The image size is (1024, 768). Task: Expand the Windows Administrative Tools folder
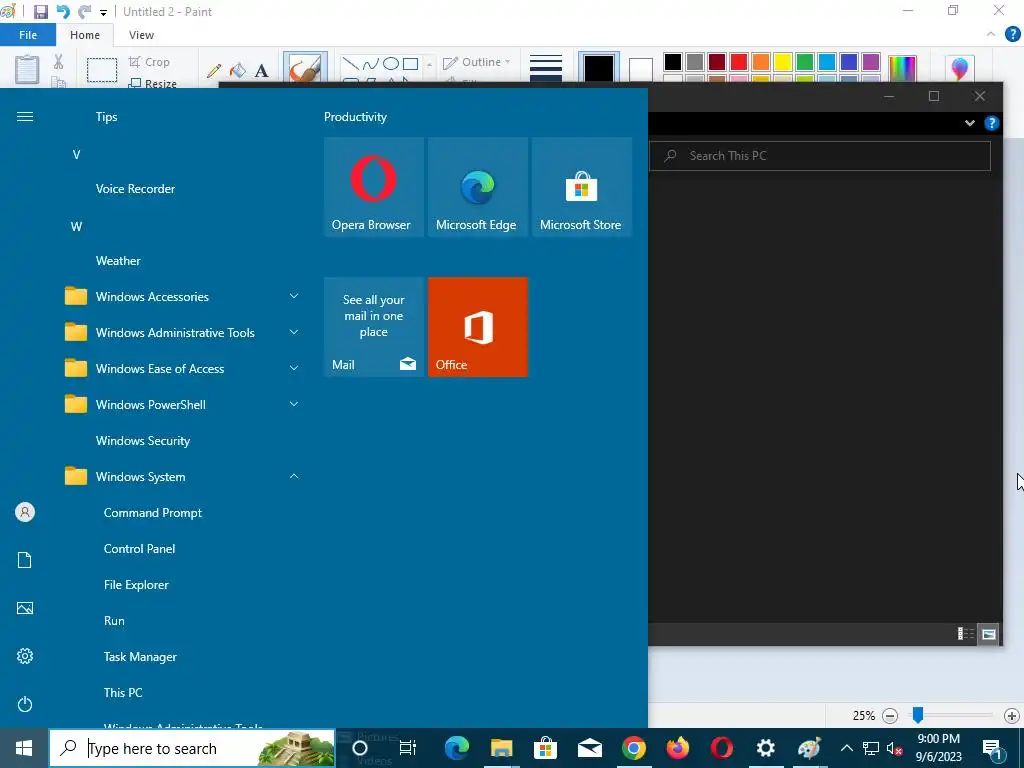coord(183,332)
